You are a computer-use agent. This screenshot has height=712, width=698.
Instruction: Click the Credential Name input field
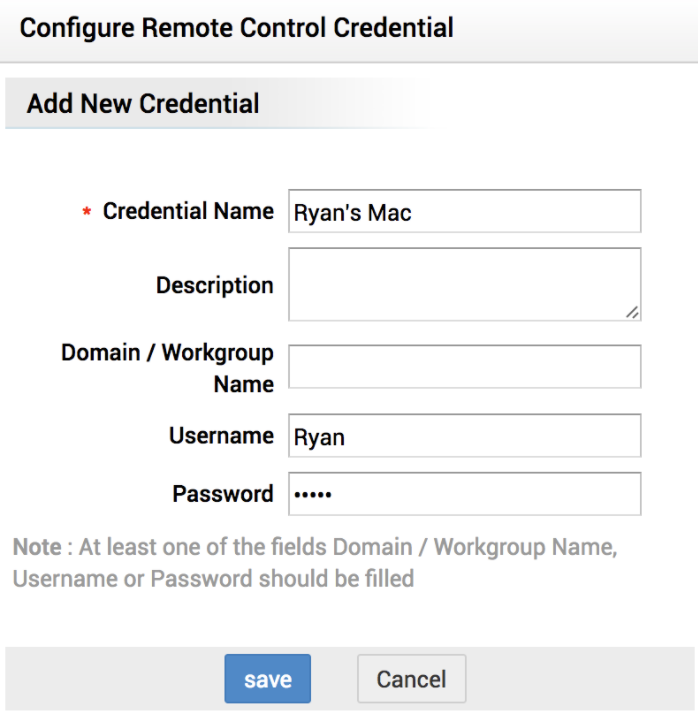coord(464,212)
